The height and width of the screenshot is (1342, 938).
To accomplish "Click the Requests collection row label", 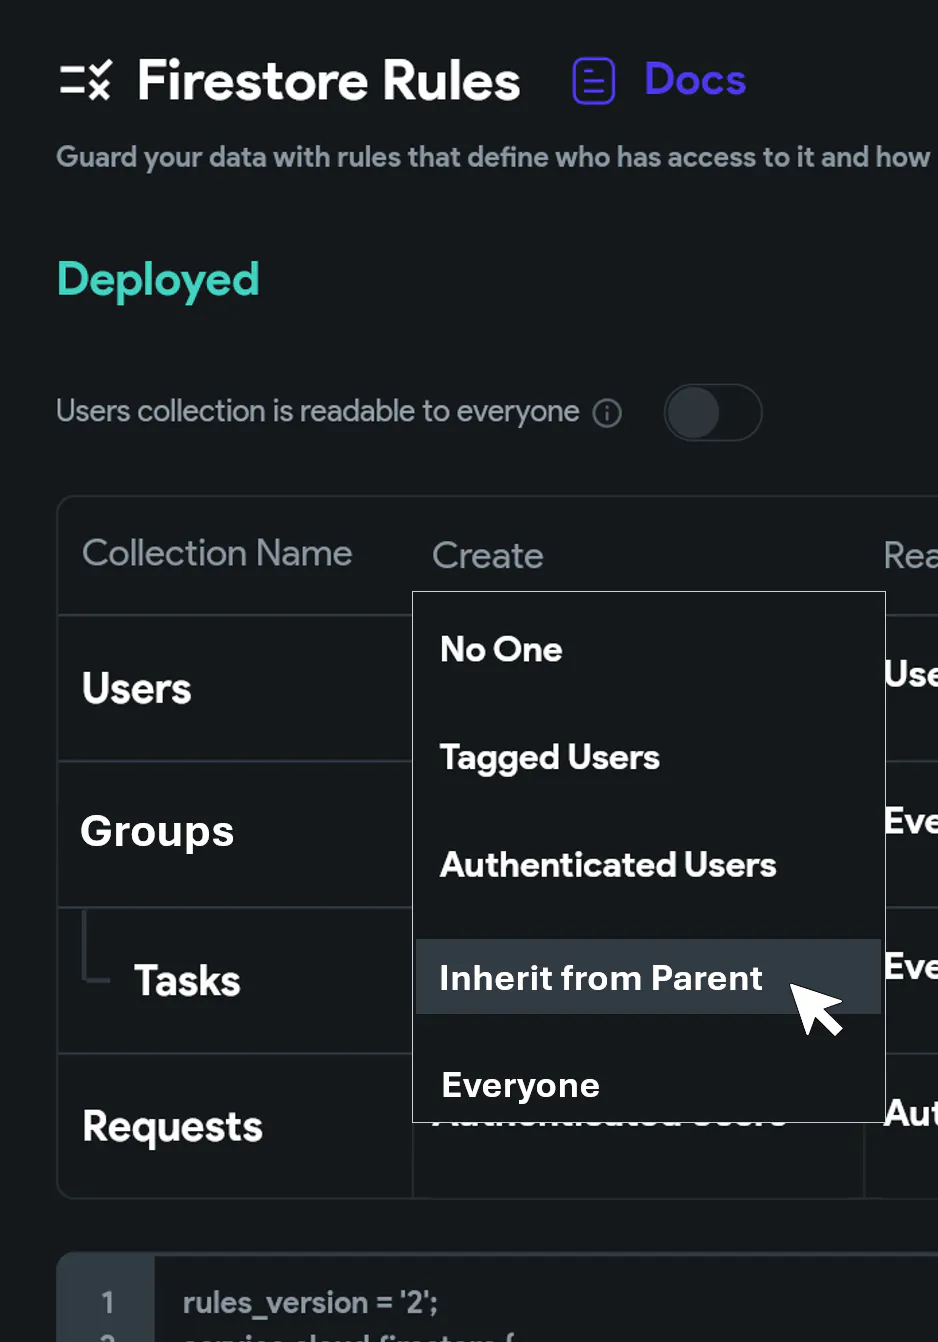I will (x=172, y=1127).
